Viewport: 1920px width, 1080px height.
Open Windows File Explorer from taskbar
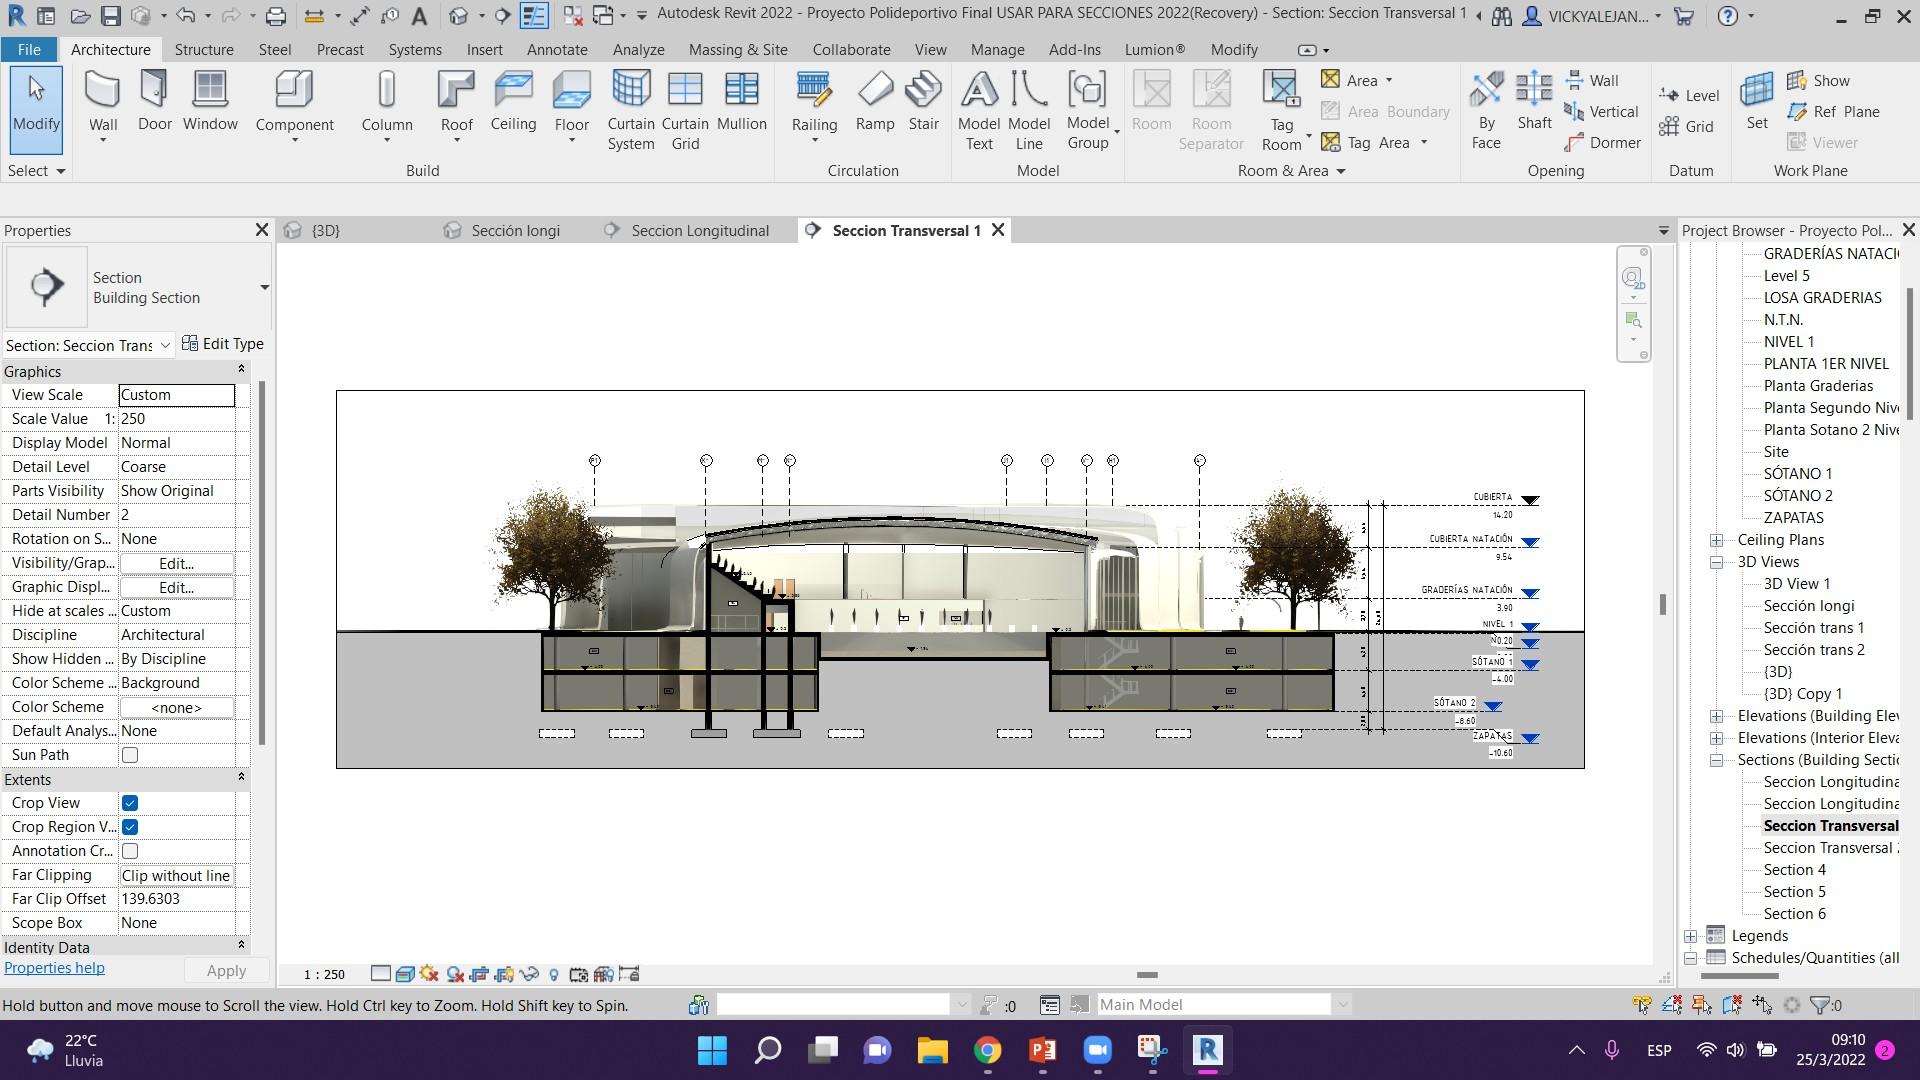[x=932, y=1050]
